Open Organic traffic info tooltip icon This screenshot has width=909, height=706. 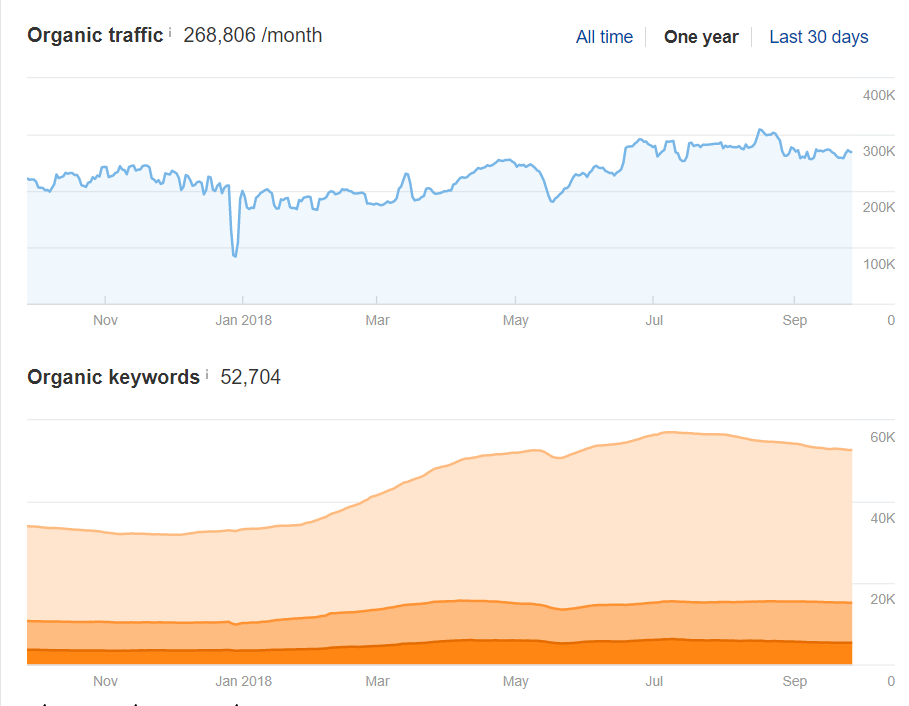170,32
